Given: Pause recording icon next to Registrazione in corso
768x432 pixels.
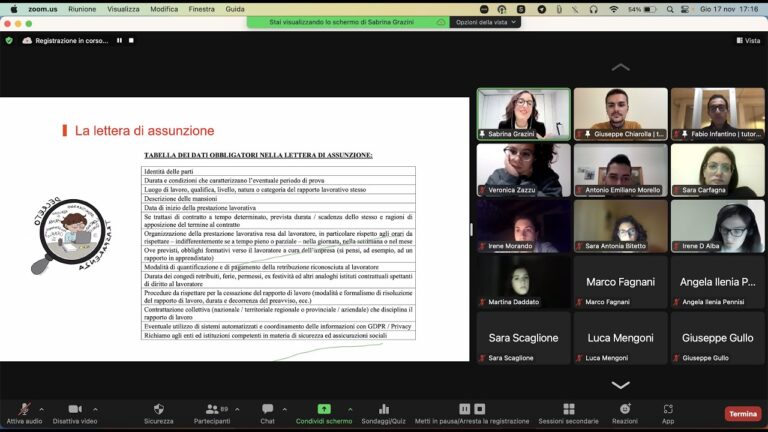Looking at the screenshot, I should [x=120, y=41].
